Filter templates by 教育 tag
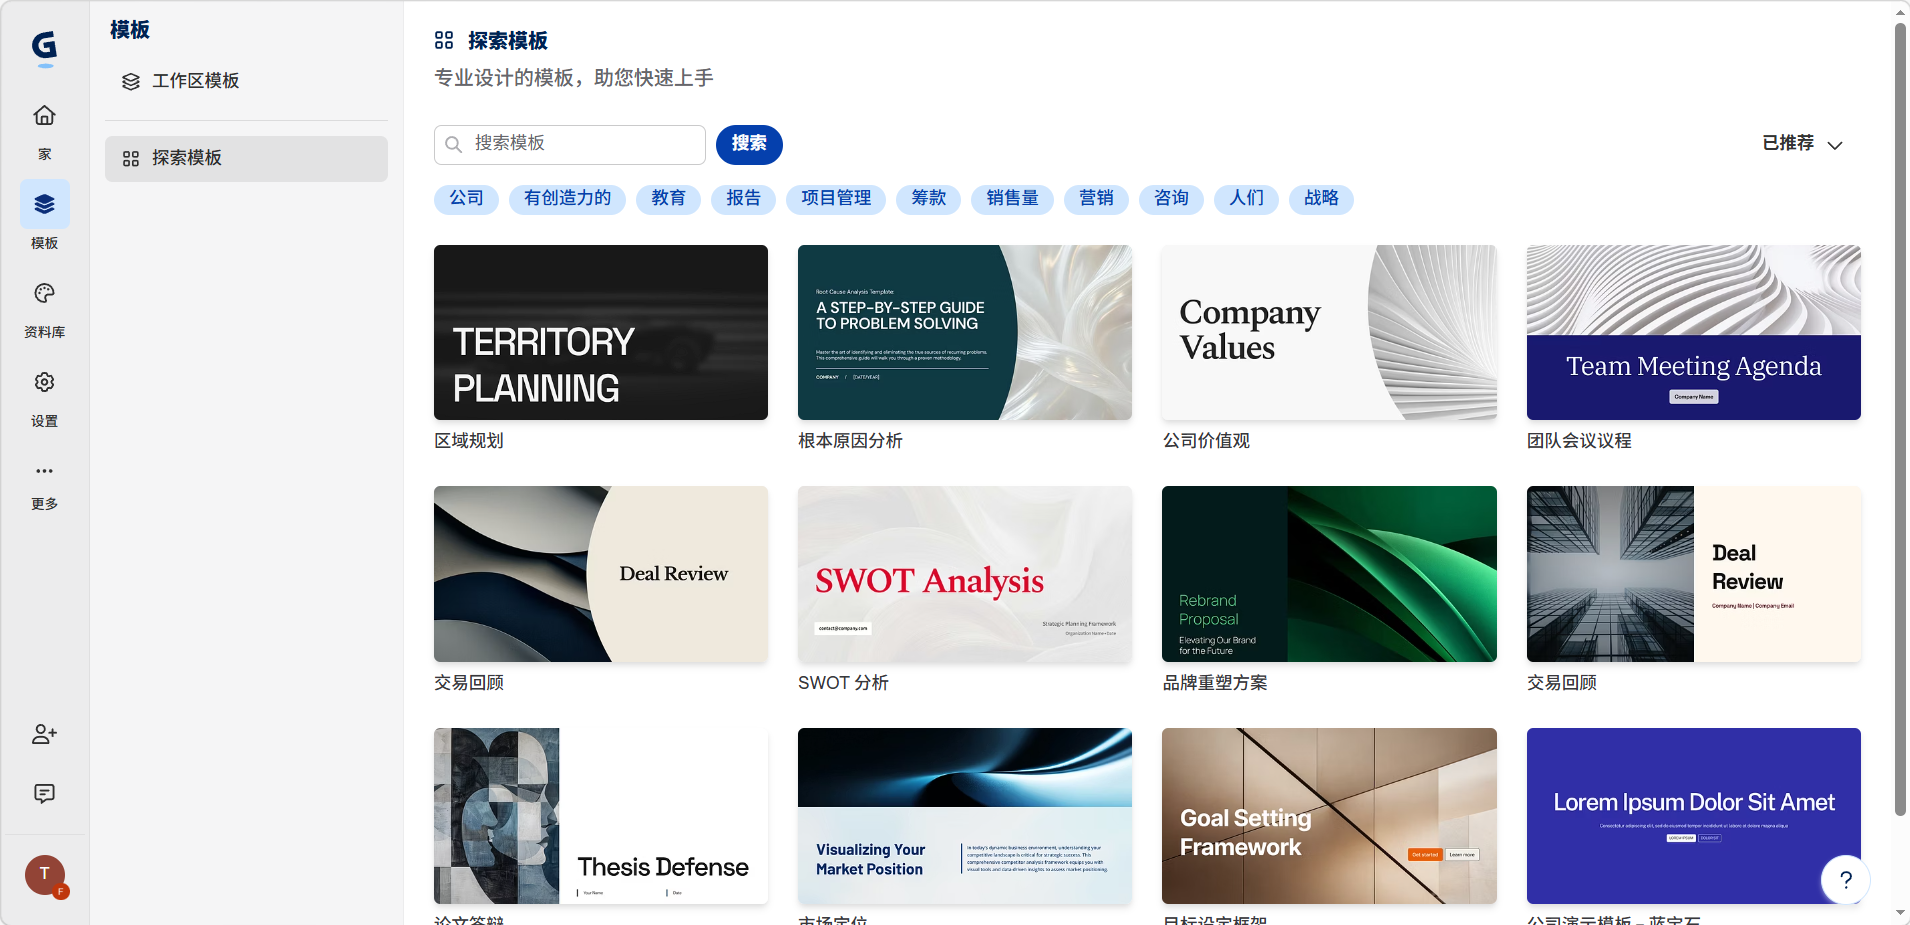The image size is (1910, 925). 668,199
